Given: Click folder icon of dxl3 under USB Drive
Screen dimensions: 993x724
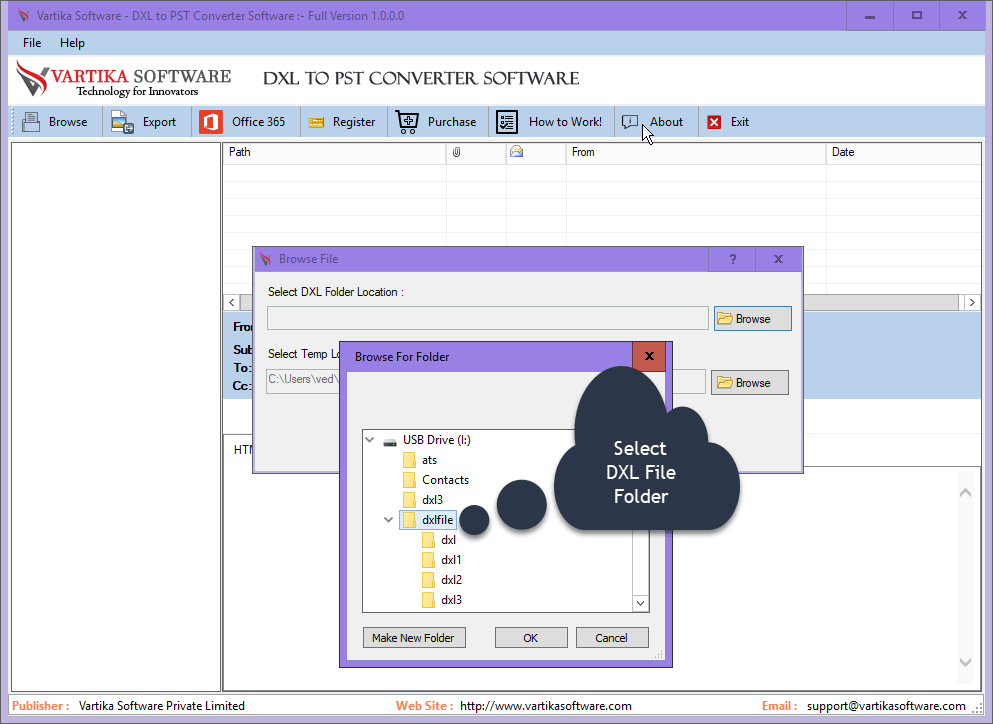Looking at the screenshot, I should click(x=410, y=500).
